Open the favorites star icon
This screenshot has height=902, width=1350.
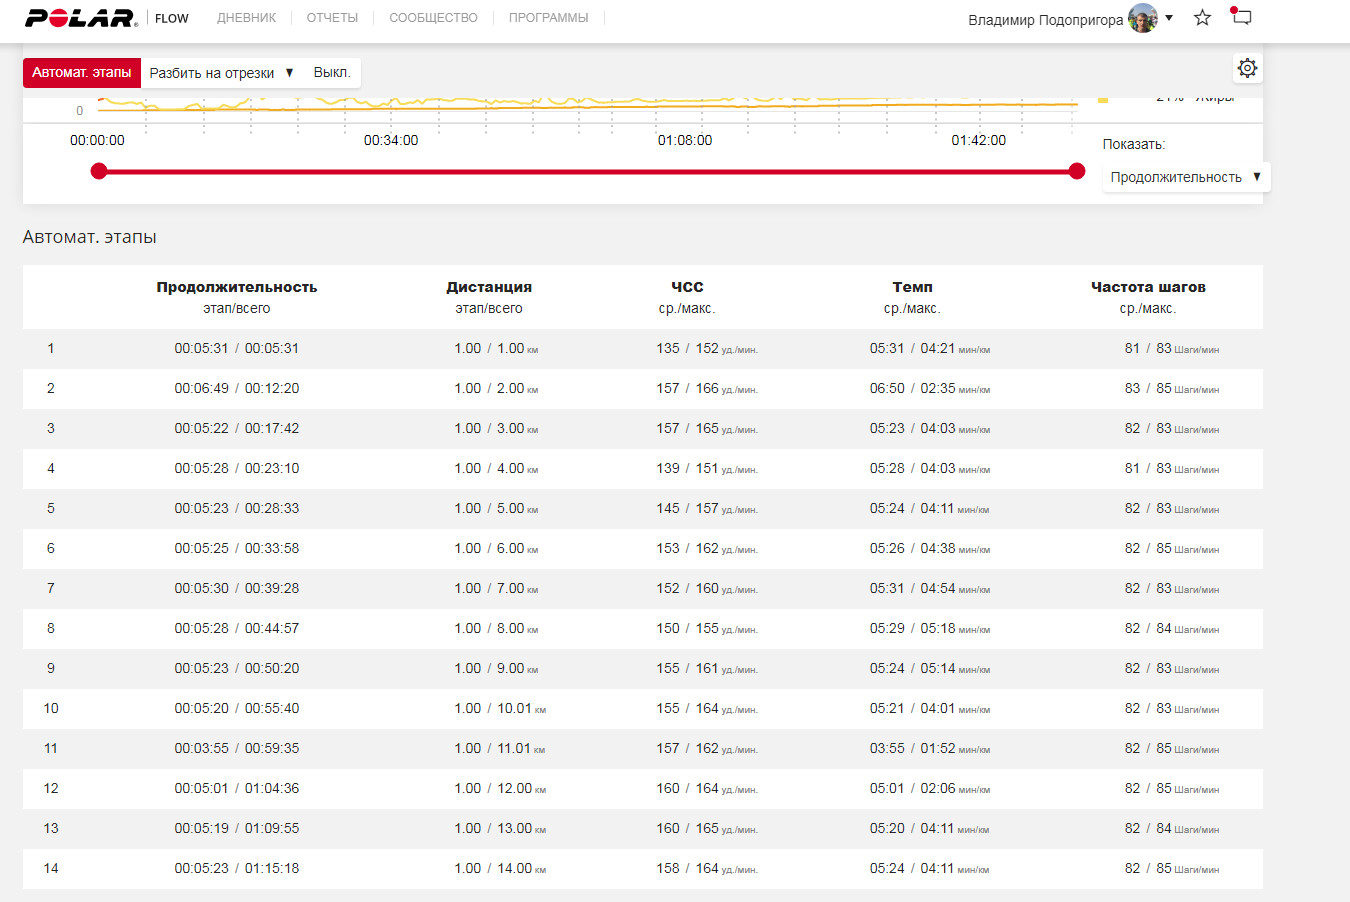coord(1203,18)
